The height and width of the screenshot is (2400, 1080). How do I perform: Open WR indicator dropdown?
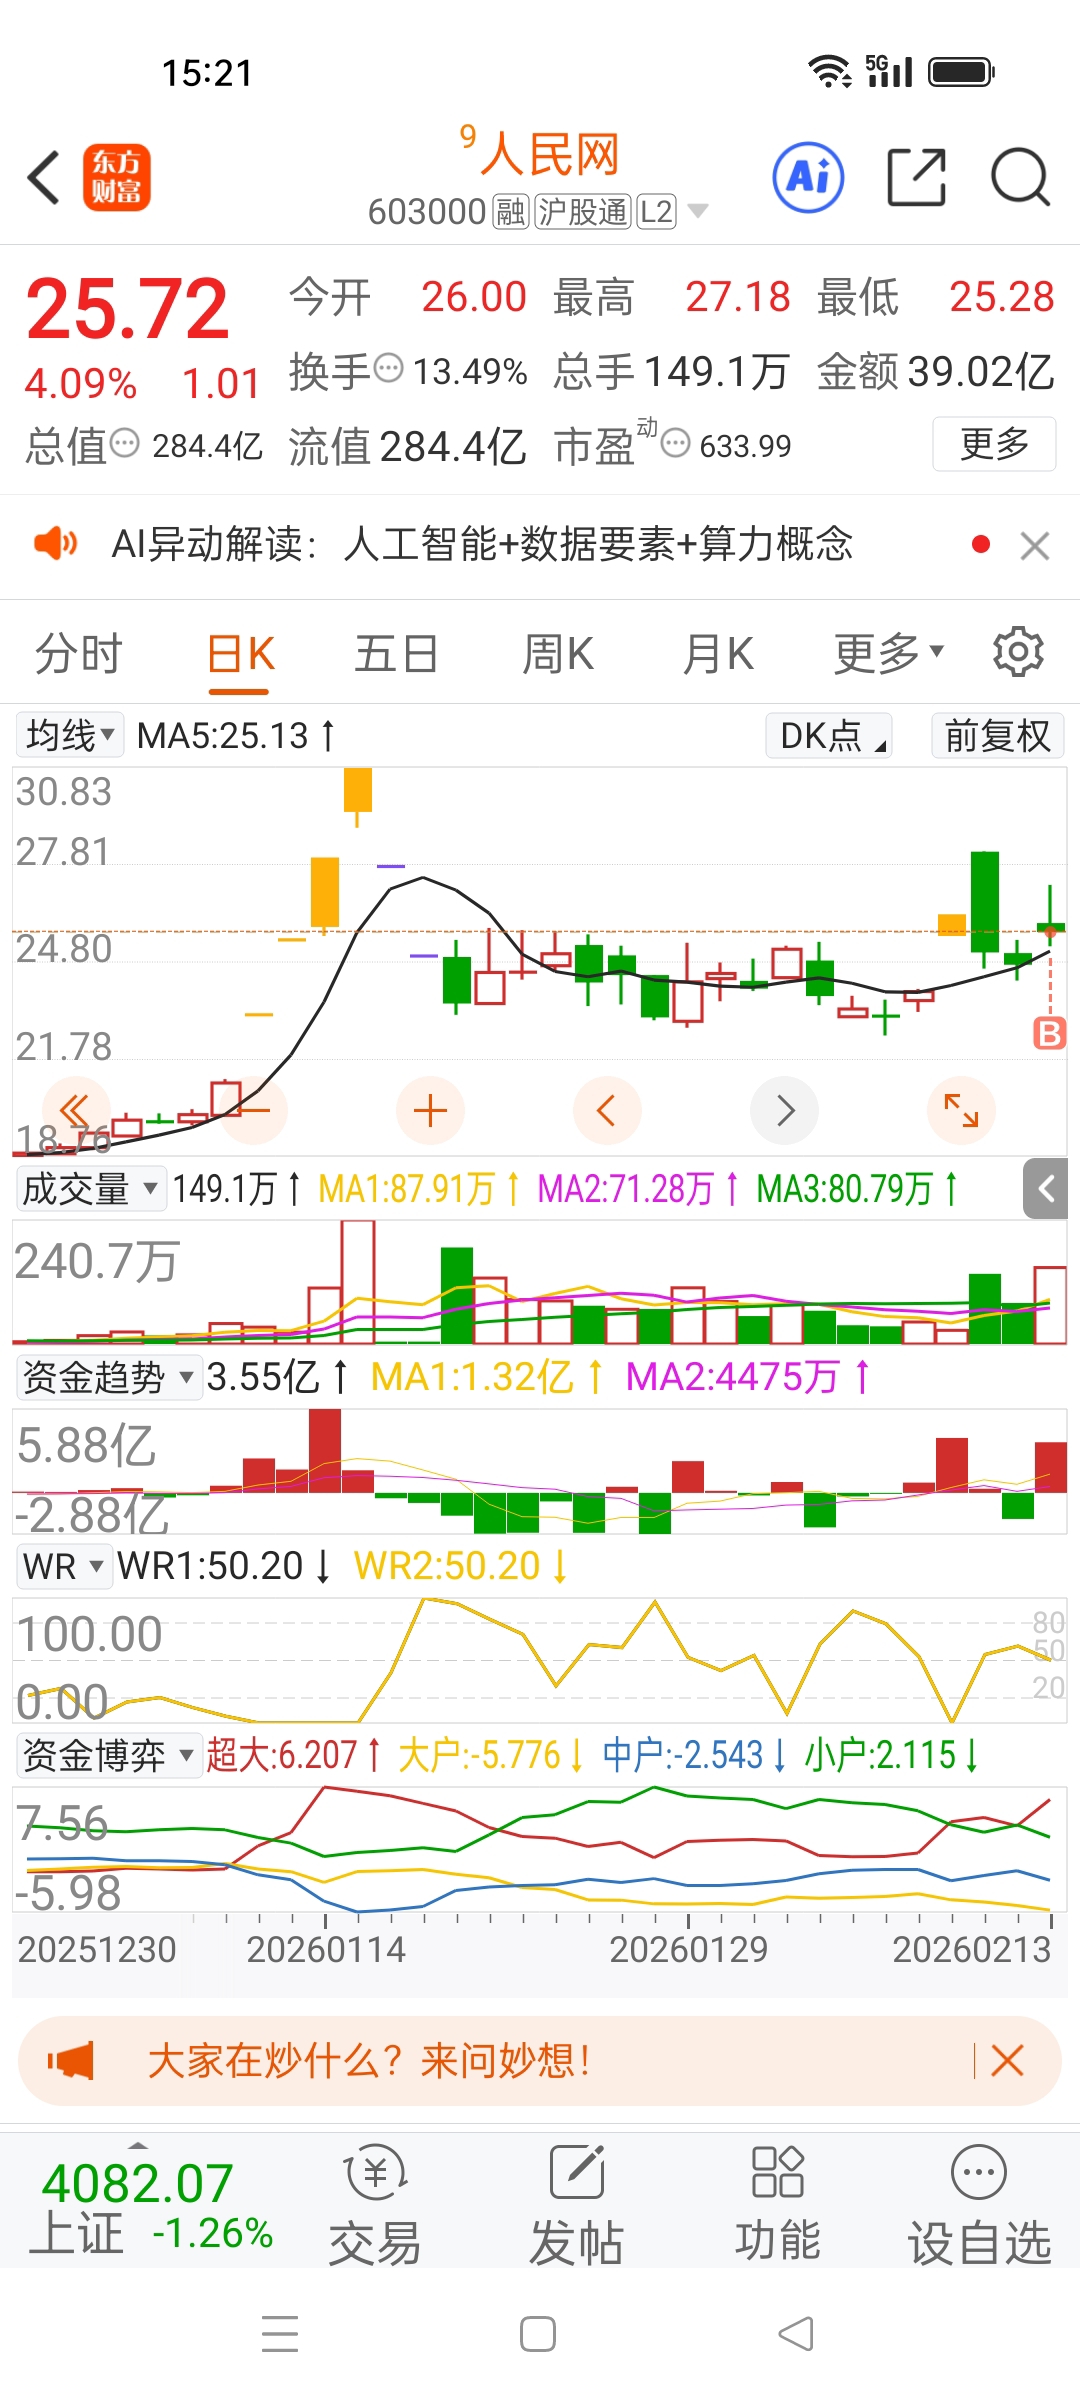(x=63, y=1566)
